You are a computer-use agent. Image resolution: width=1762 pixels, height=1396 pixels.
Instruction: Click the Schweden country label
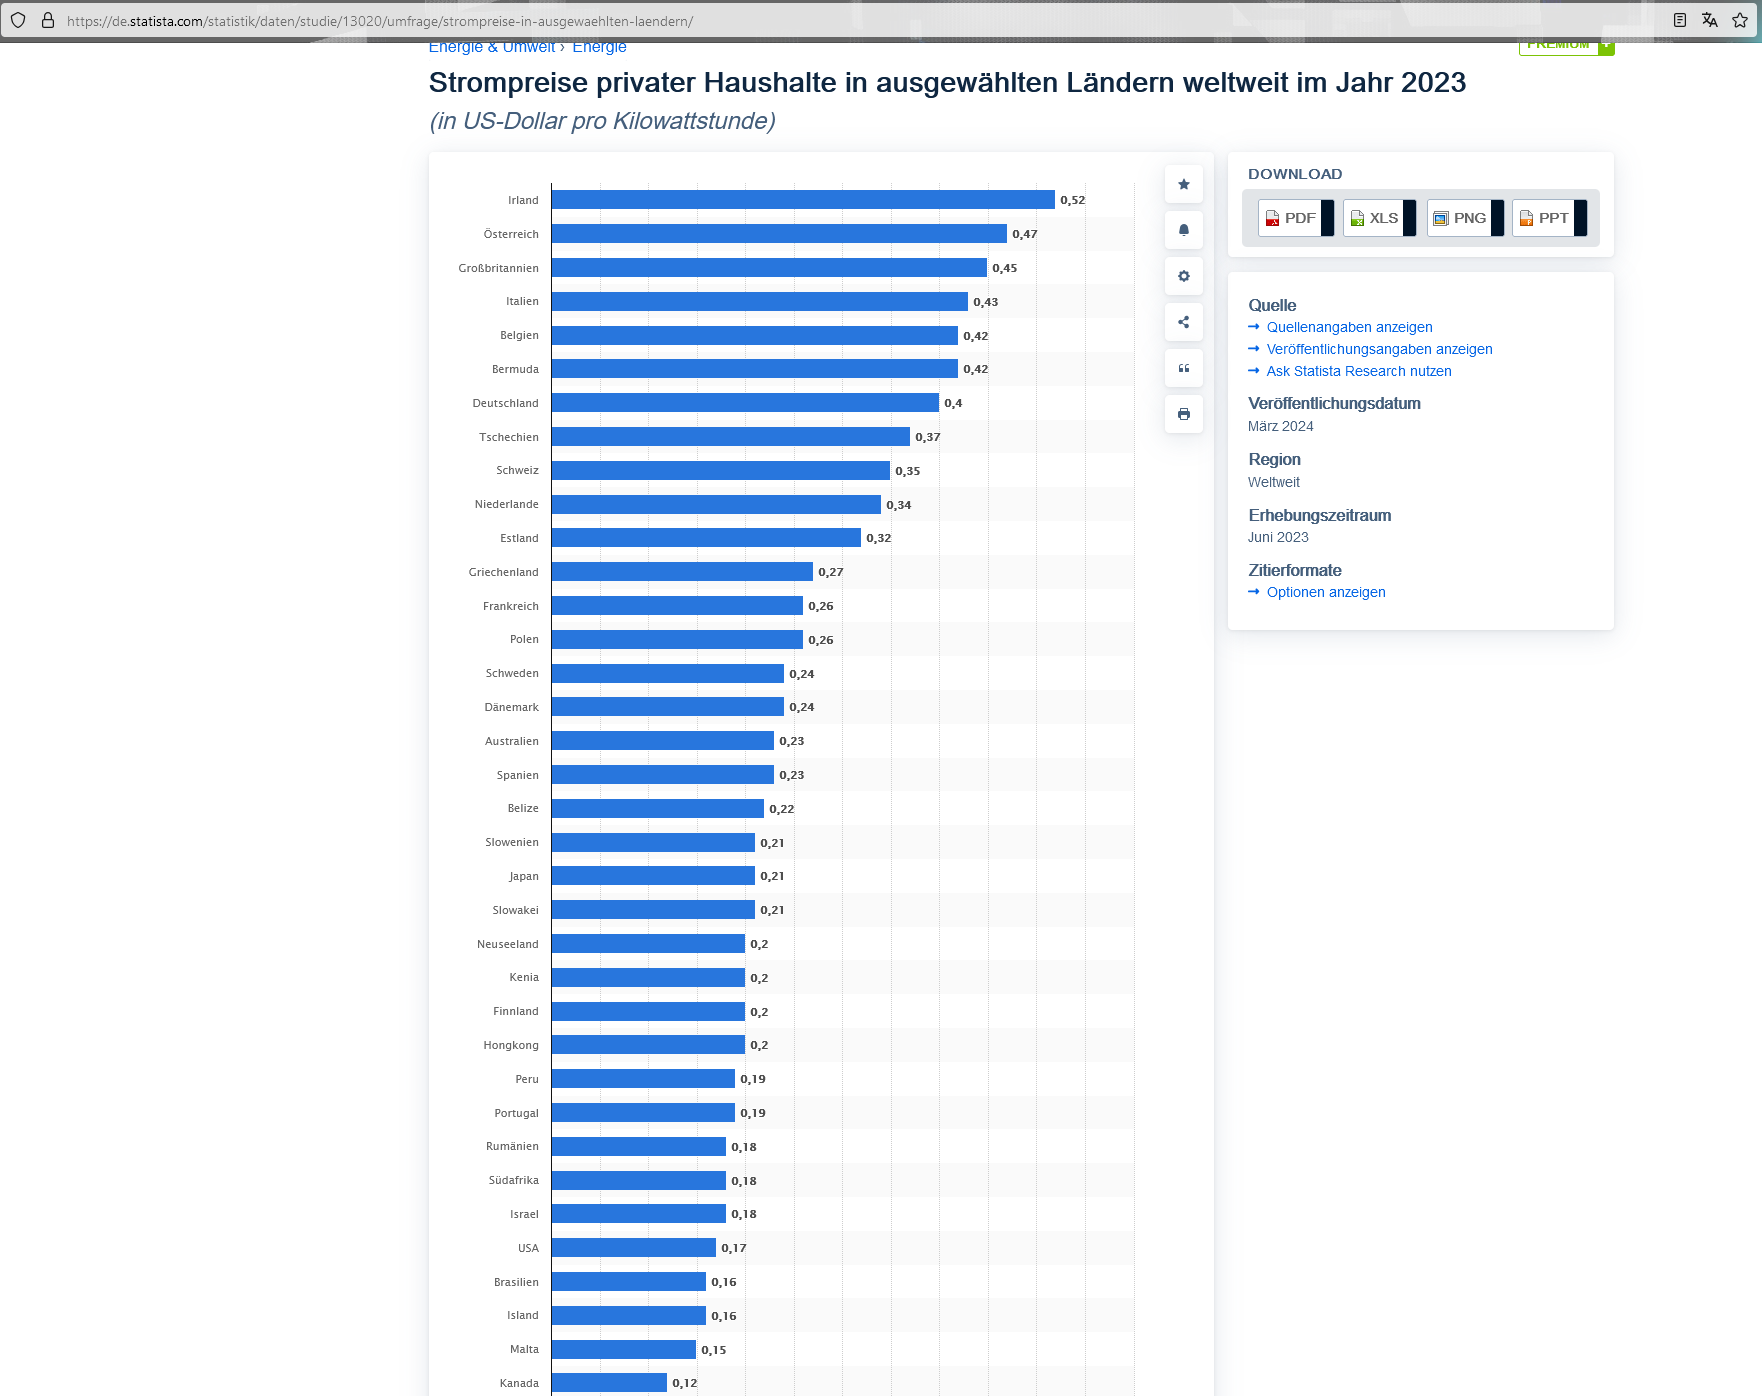coord(512,673)
